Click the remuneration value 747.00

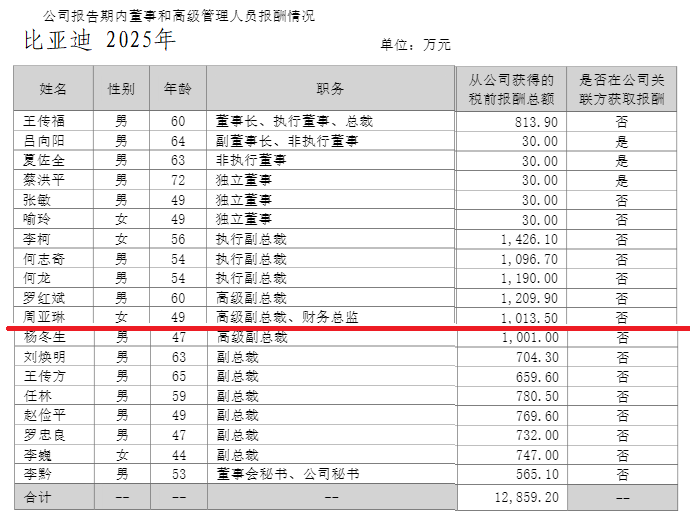pyautogui.click(x=537, y=455)
